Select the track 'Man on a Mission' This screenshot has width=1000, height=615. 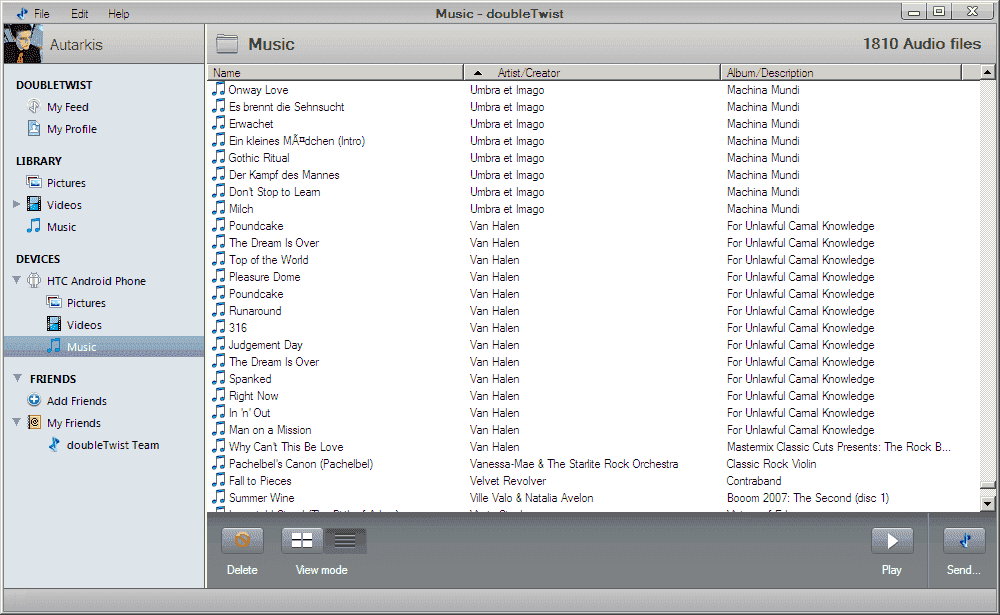(270, 430)
